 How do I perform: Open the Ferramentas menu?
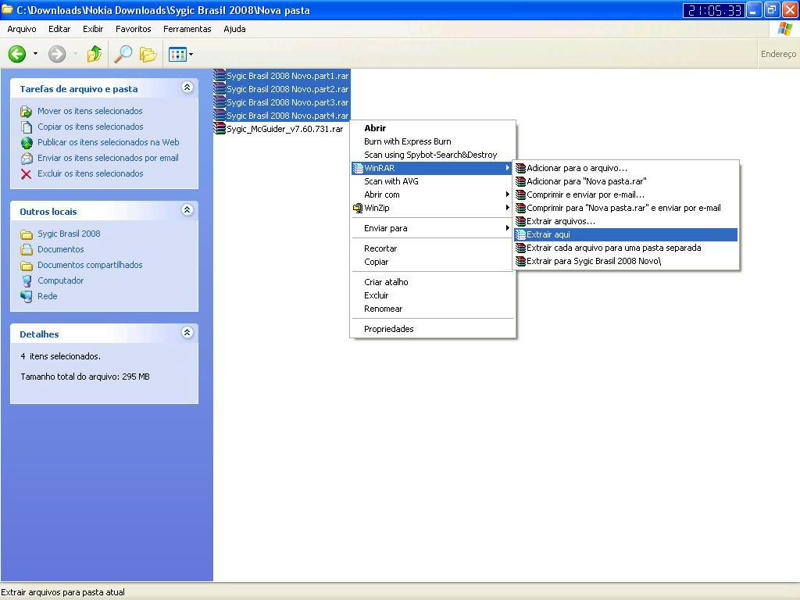click(x=187, y=29)
